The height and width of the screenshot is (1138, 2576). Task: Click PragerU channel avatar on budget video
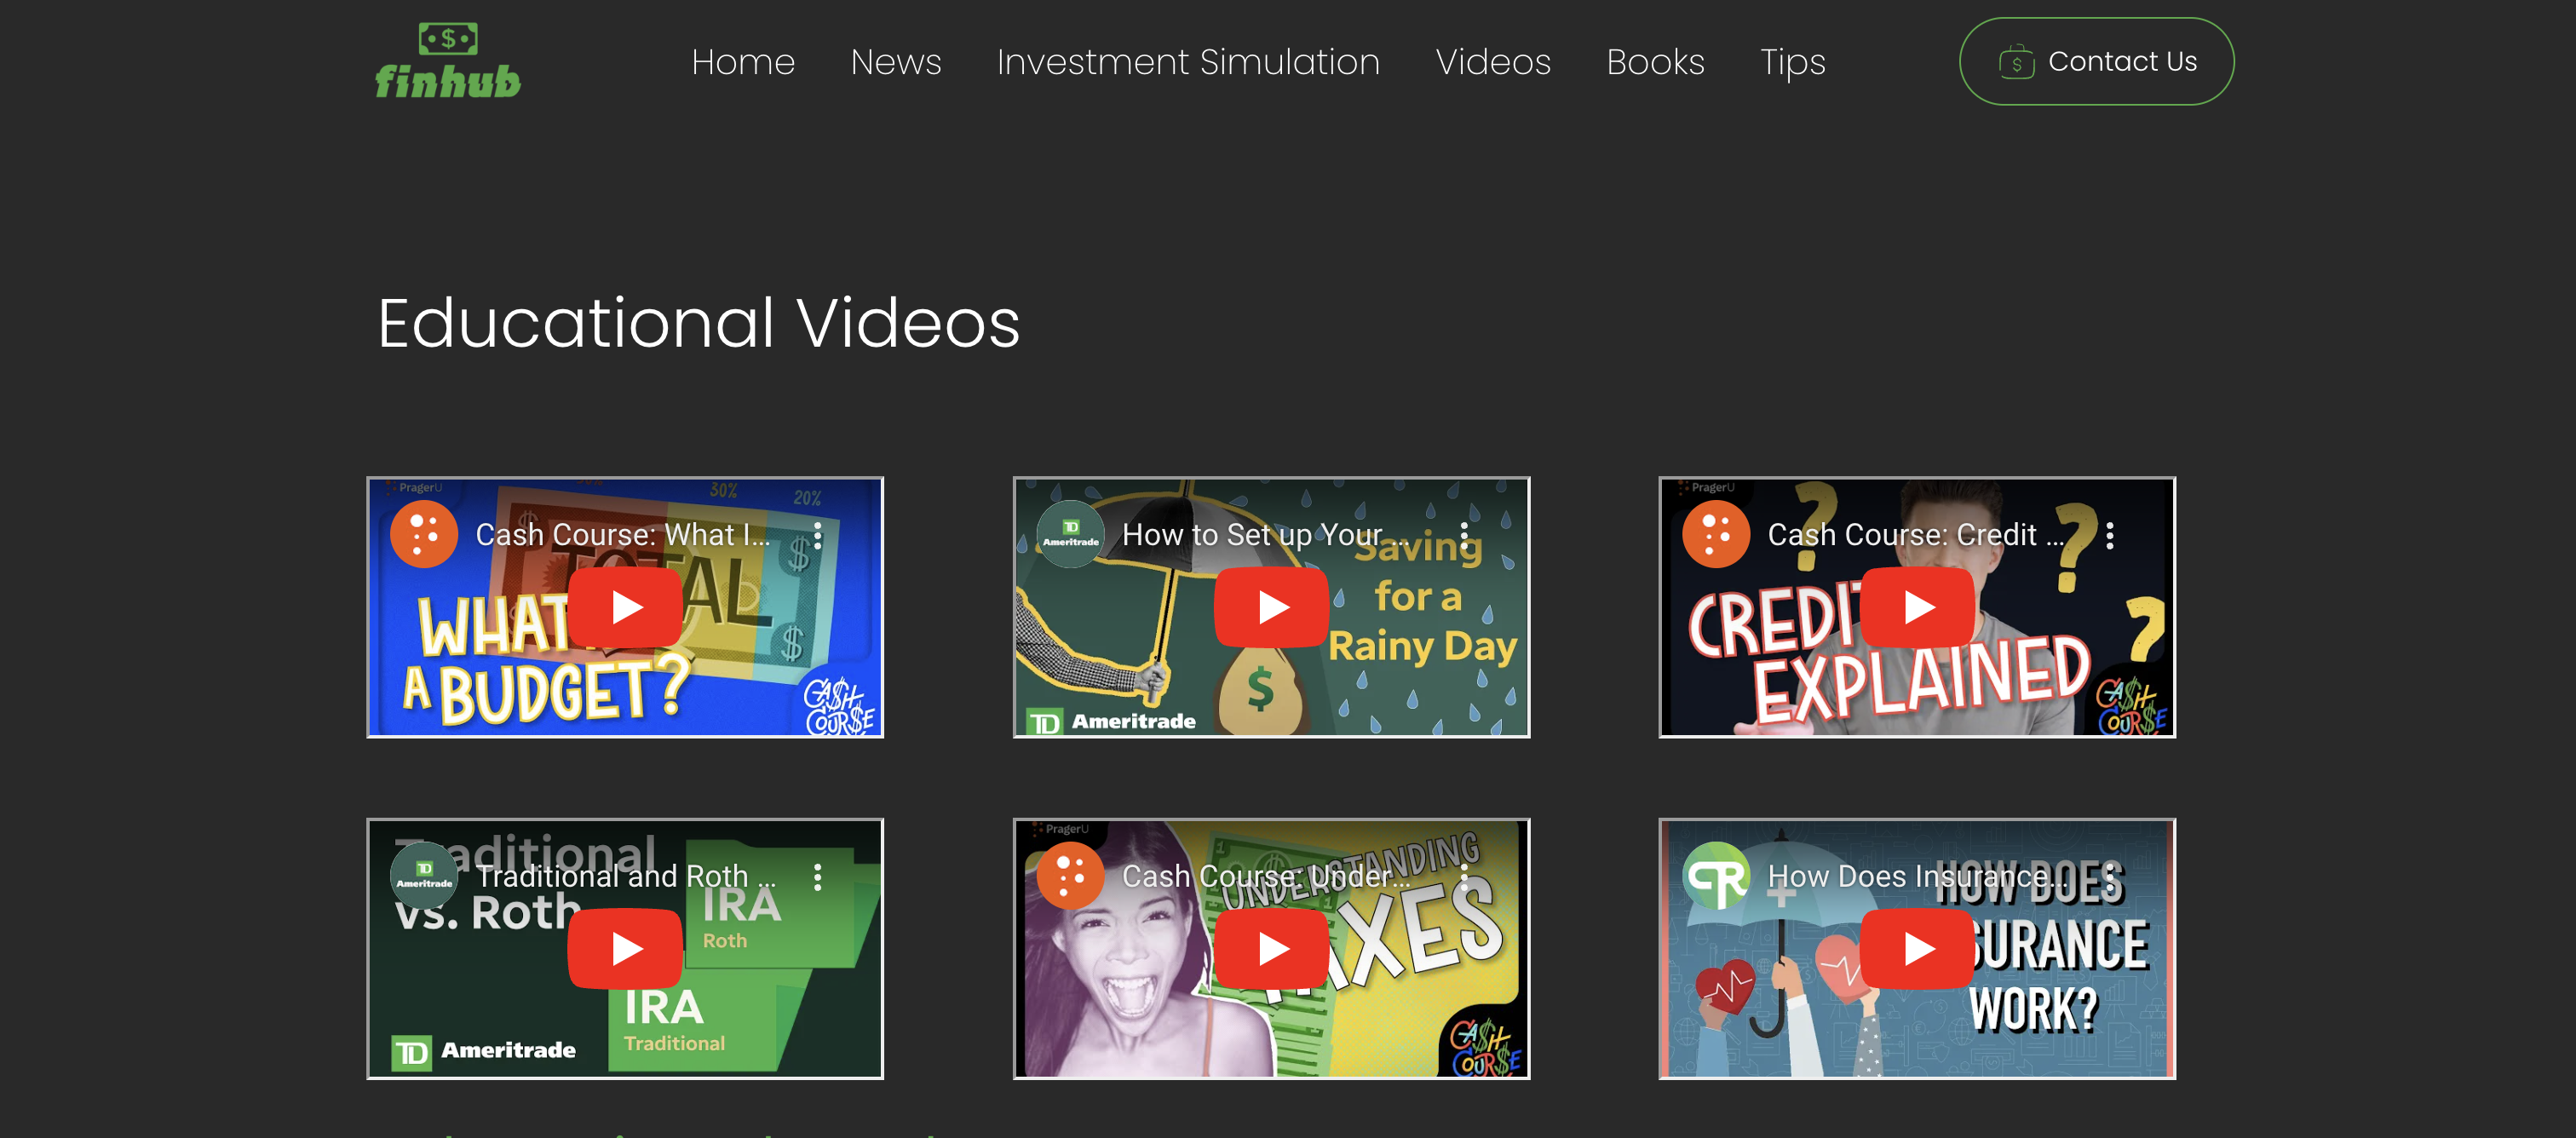pos(424,535)
